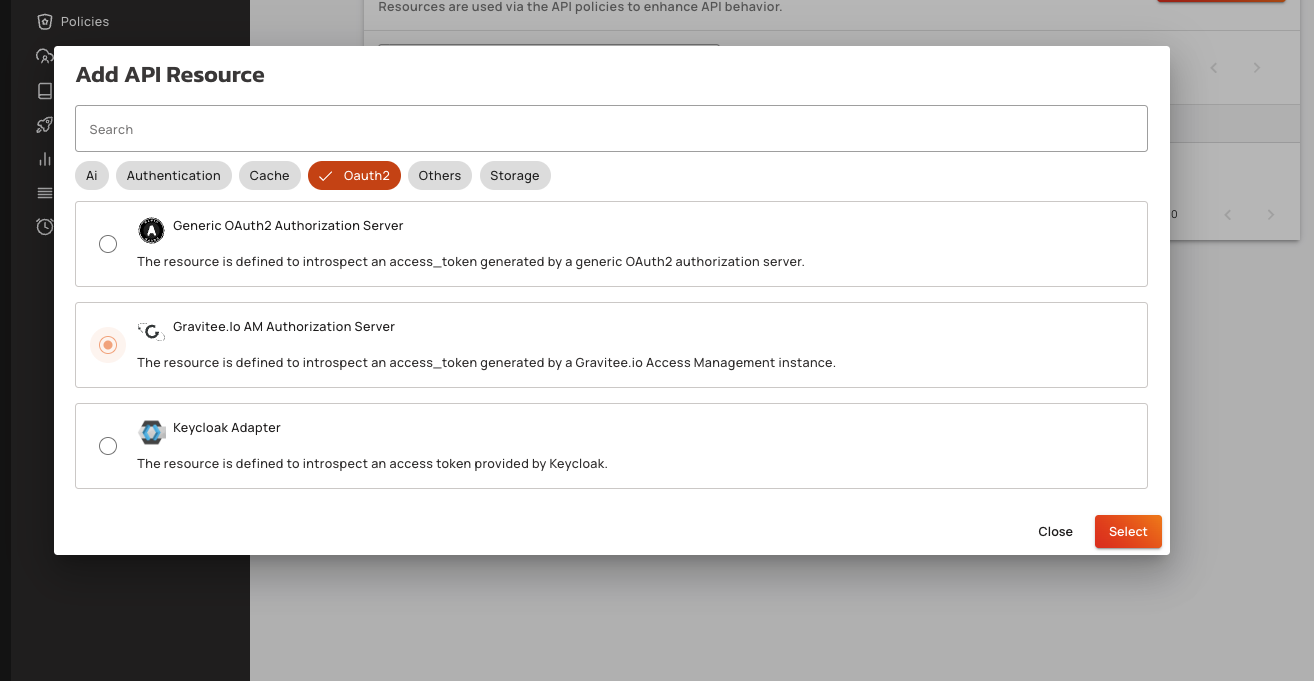Pick the Keycloak Adapter radio button

click(x=108, y=446)
